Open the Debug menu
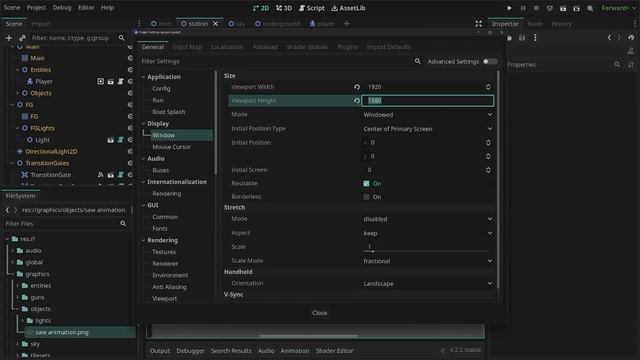The image size is (640, 360). click(62, 7)
